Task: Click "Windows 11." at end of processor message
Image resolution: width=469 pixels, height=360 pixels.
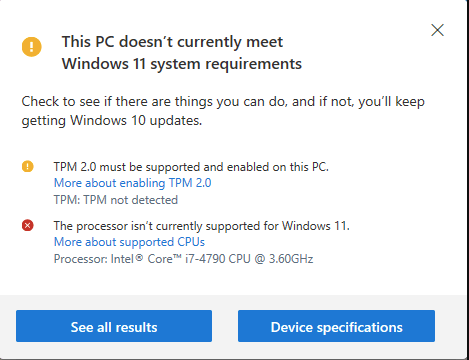Action: click(316, 226)
